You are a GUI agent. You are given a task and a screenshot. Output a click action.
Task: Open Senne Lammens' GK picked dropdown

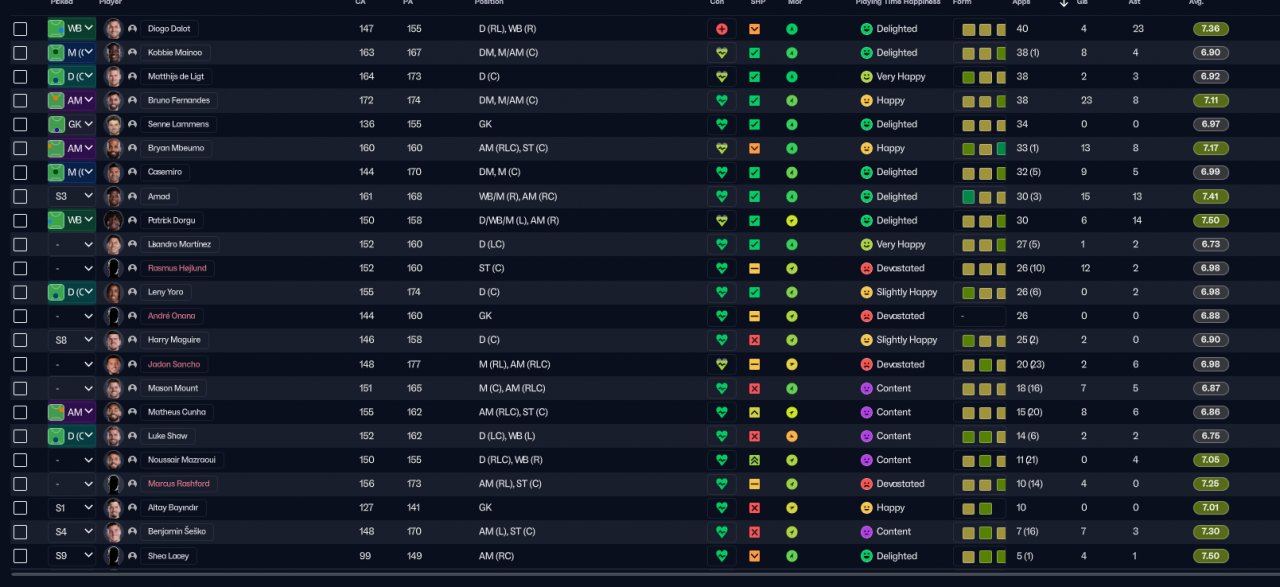71,125
